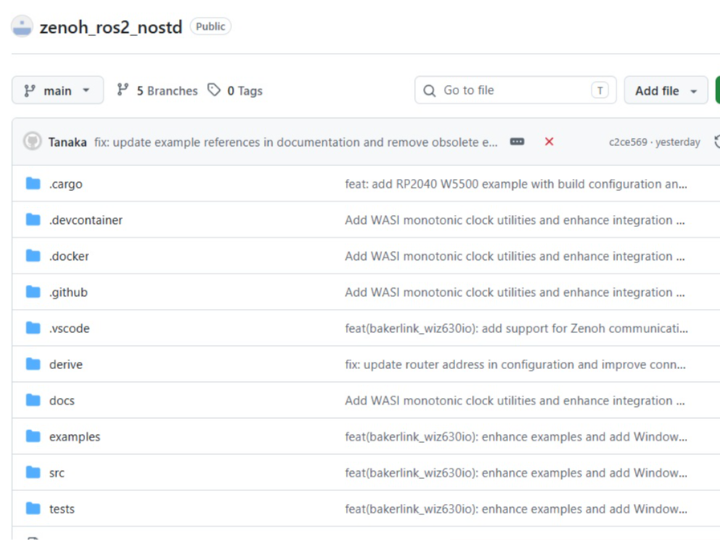Image resolution: width=720 pixels, height=540 pixels.
Task: Click the examples folder icon
Action: coord(33,436)
